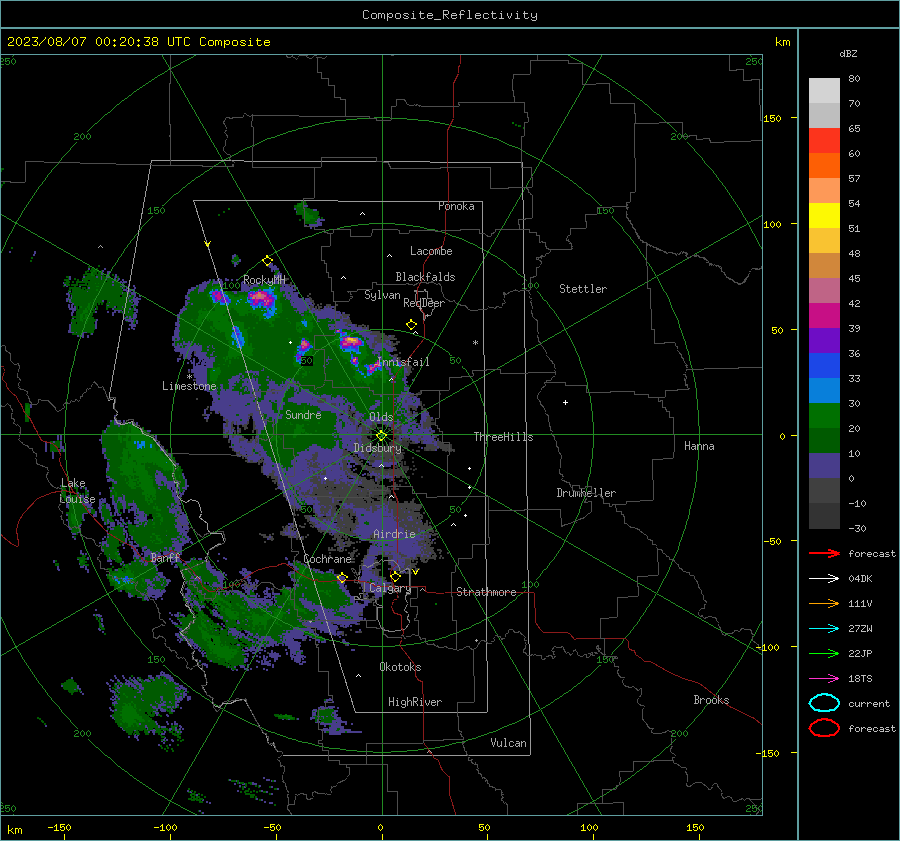Screen dimensions: 900x841
Task: Click the cyan current ellipse icon
Action: click(824, 703)
